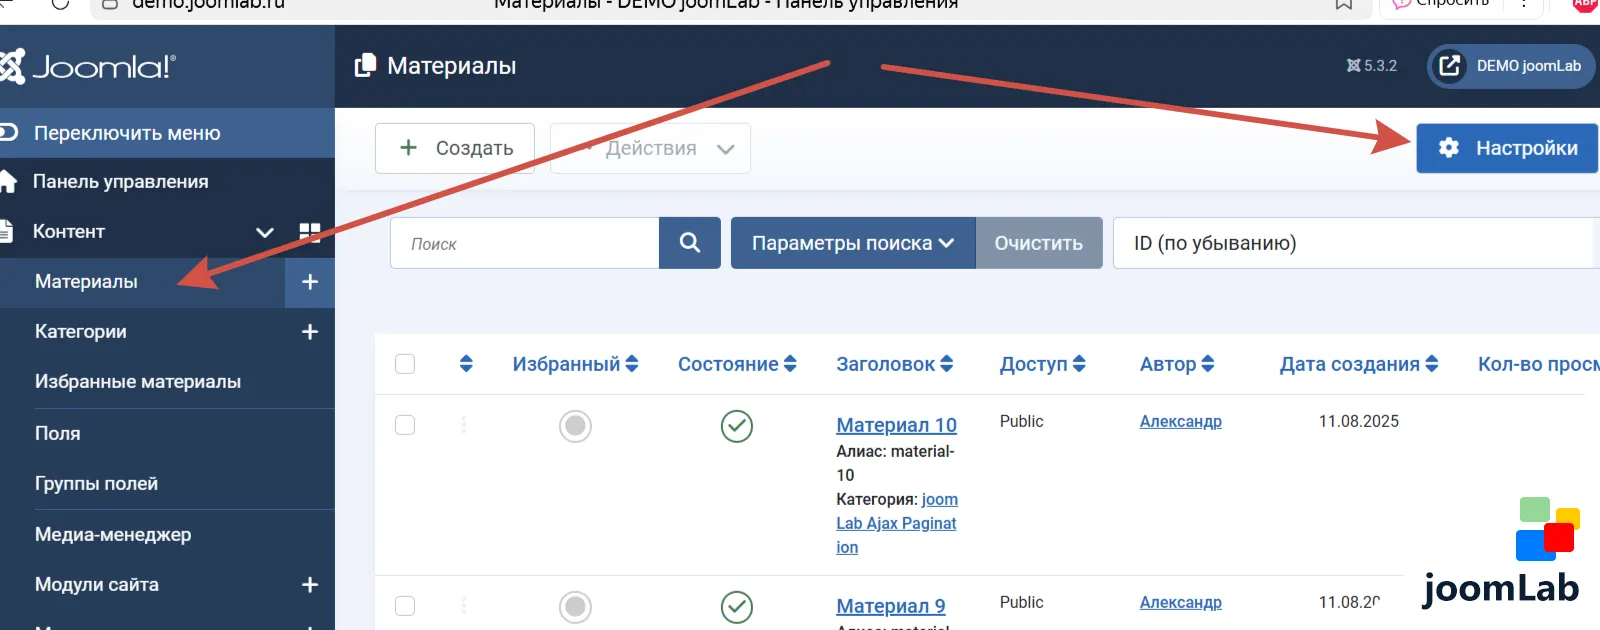
Task: Open Настройки options button
Action: [x=1507, y=148]
